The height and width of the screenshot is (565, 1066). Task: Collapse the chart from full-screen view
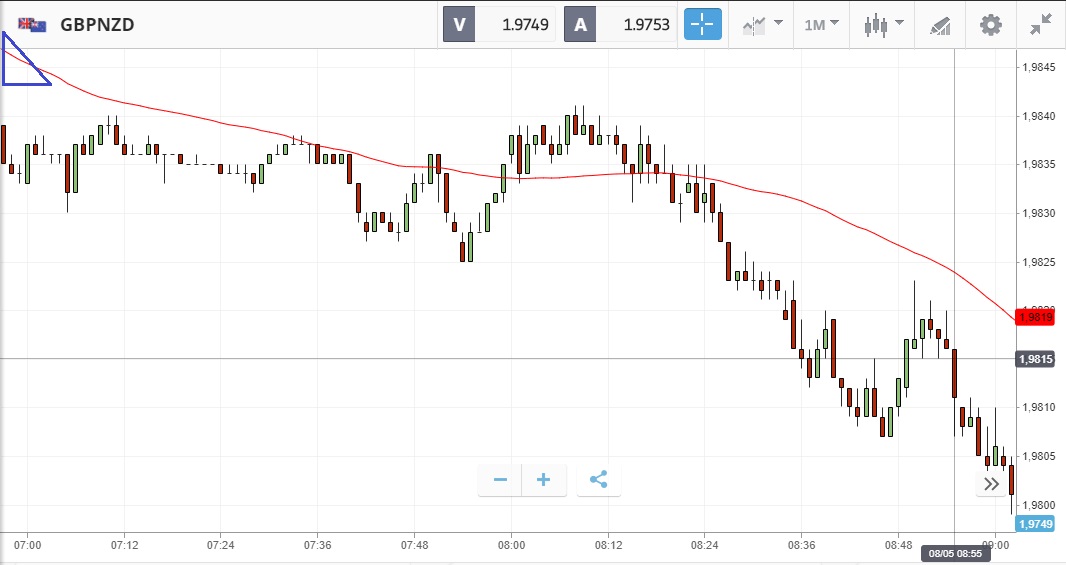pyautogui.click(x=1041, y=25)
